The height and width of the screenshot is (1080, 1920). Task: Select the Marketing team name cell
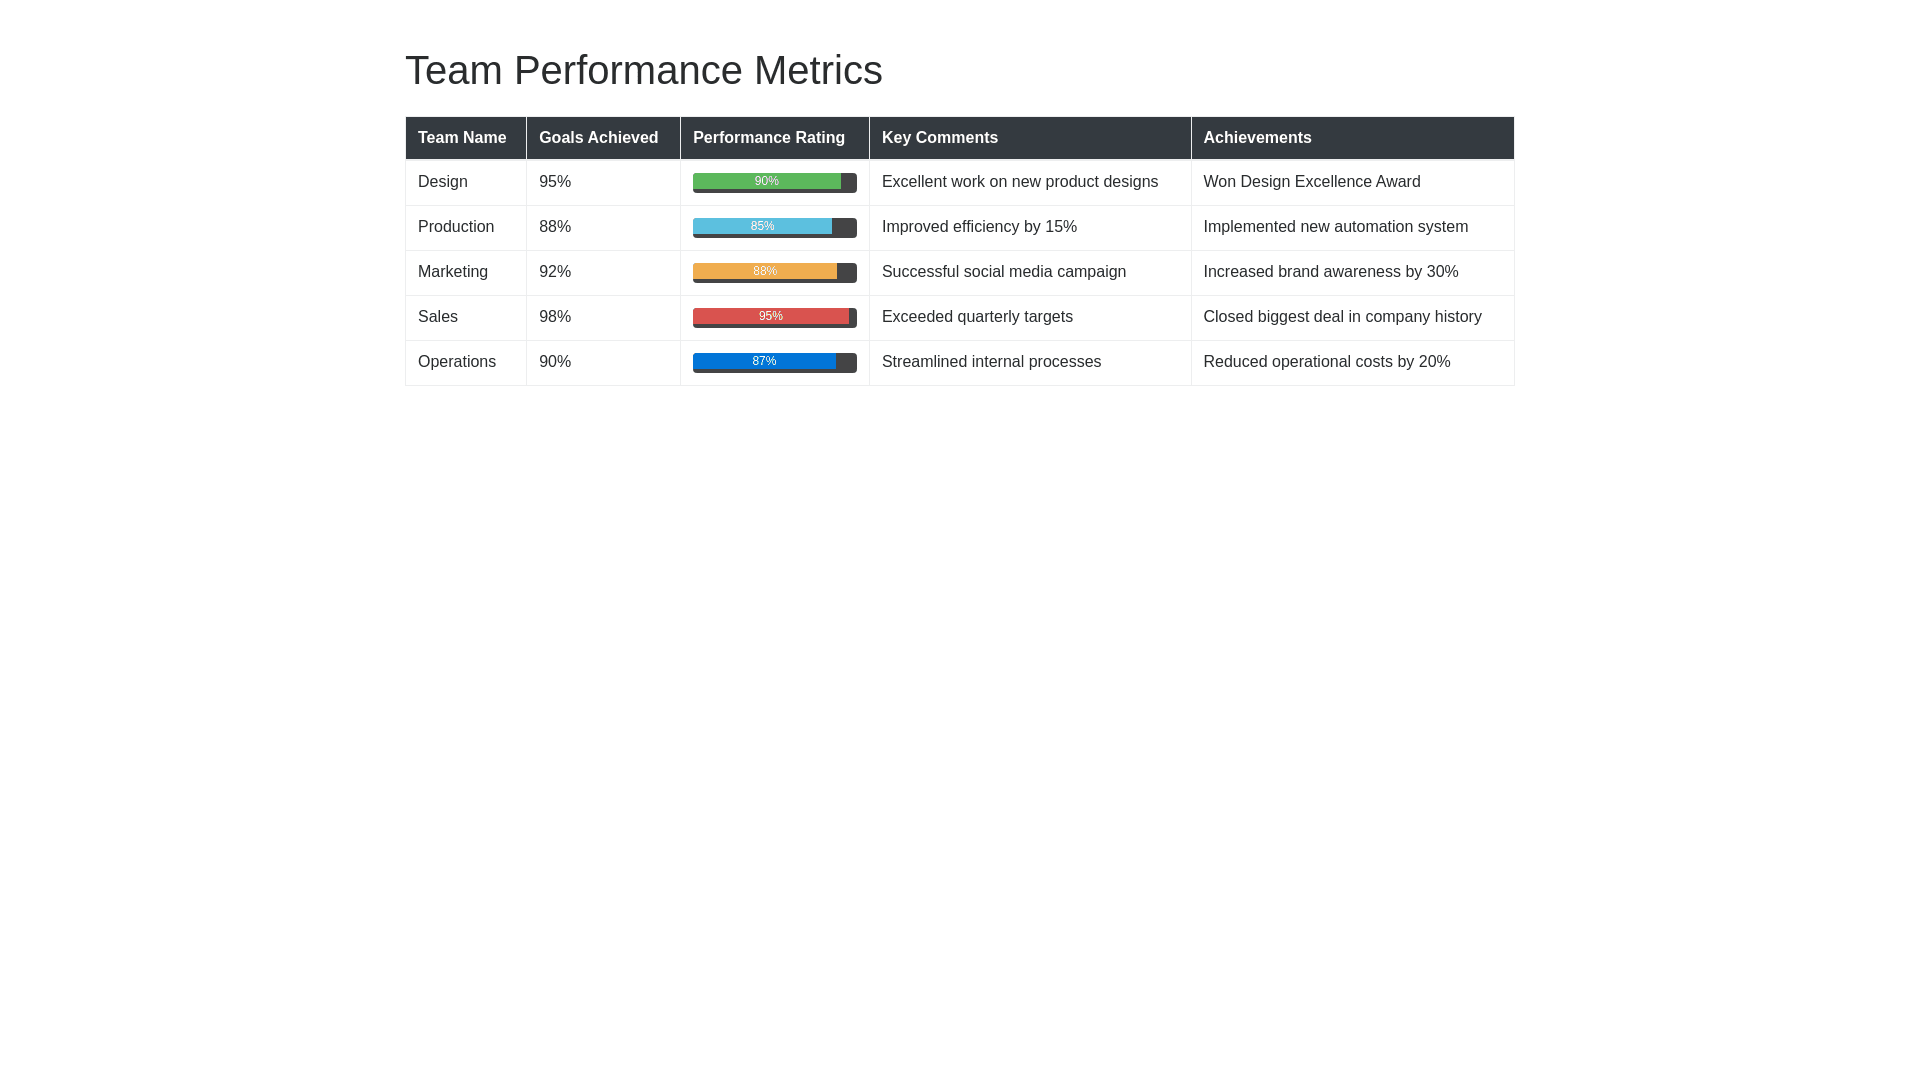pyautogui.click(x=453, y=272)
